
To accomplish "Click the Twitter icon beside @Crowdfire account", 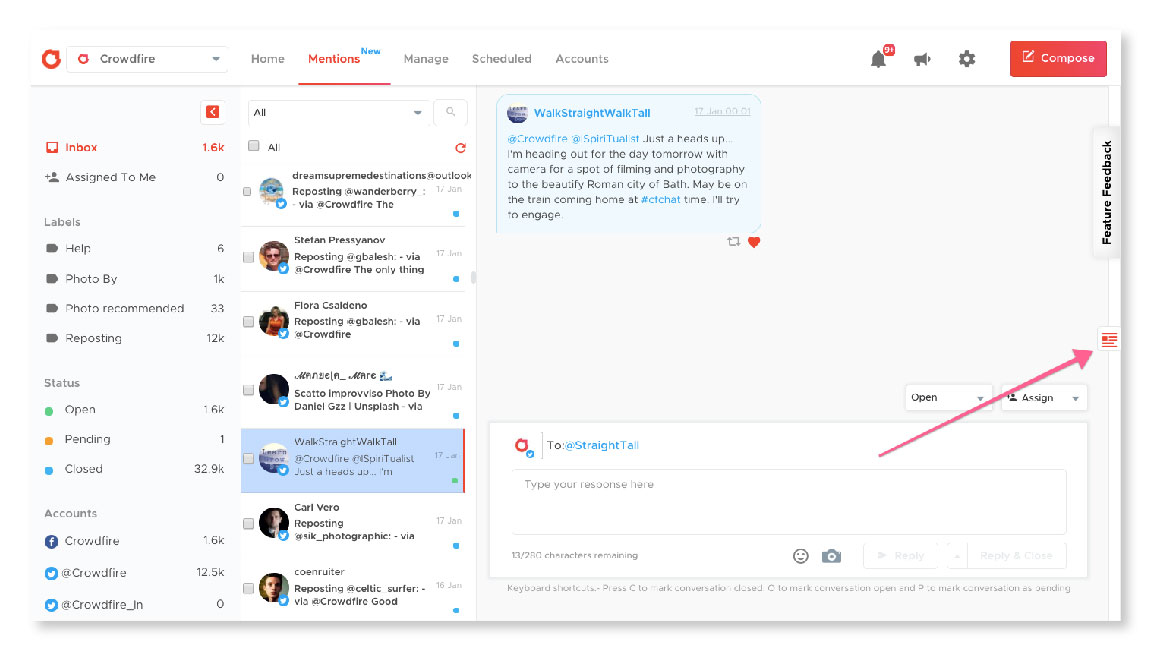I will pyautogui.click(x=51, y=573).
